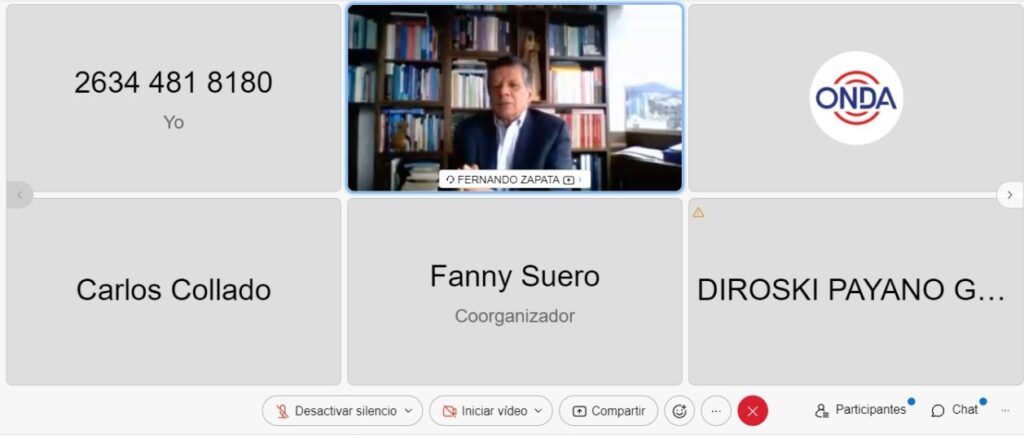Click the muted microphone icon

282,411
